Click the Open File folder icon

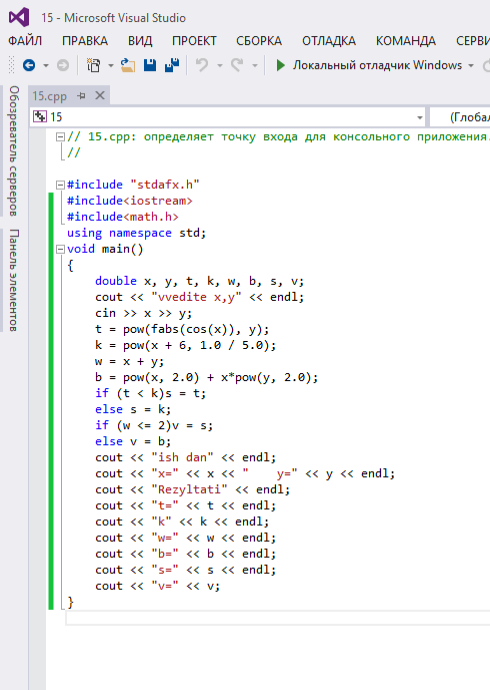[x=128, y=65]
